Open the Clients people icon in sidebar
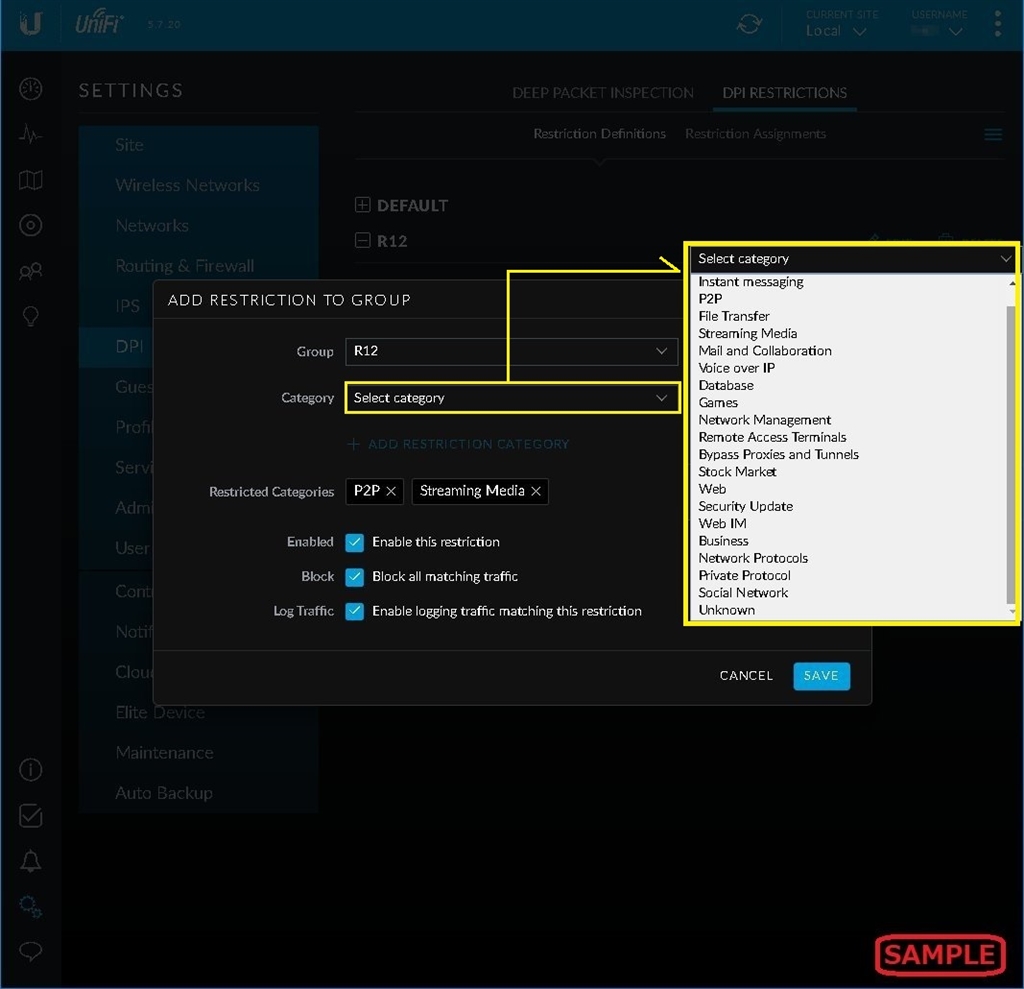Image resolution: width=1024 pixels, height=989 pixels. pyautogui.click(x=31, y=270)
